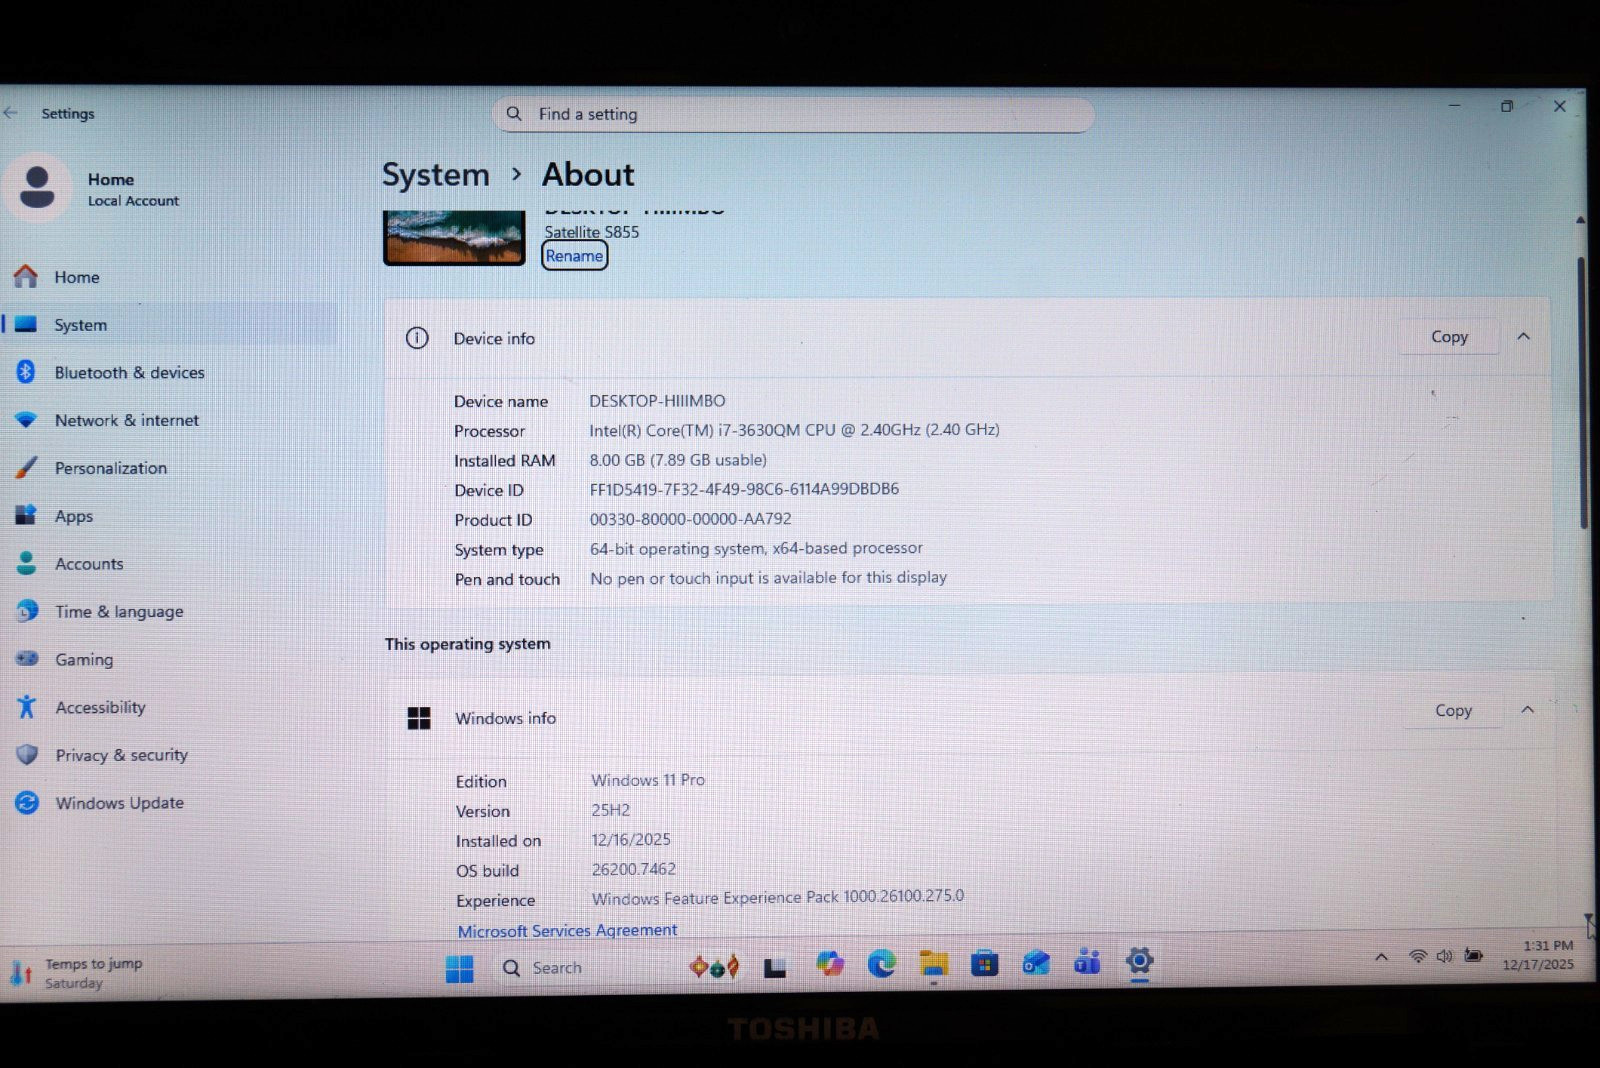Open Microsoft Store from the taskbar
The height and width of the screenshot is (1068, 1600).
click(985, 964)
